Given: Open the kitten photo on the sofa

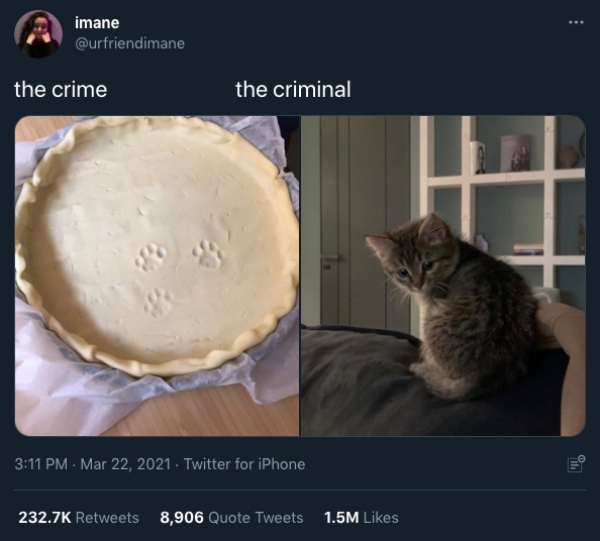Looking at the screenshot, I should coord(443,275).
